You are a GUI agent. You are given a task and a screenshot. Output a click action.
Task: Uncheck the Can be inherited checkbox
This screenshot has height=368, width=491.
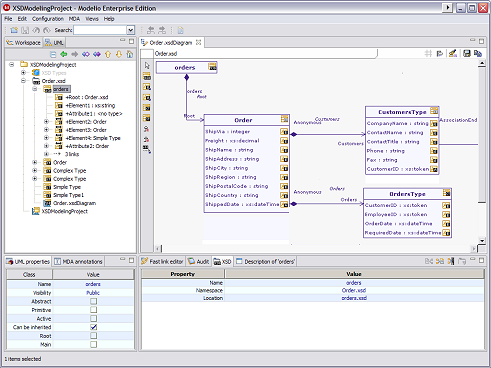click(x=94, y=327)
